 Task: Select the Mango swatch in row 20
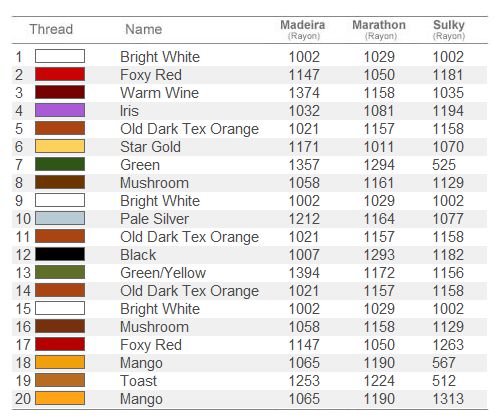click(60, 398)
